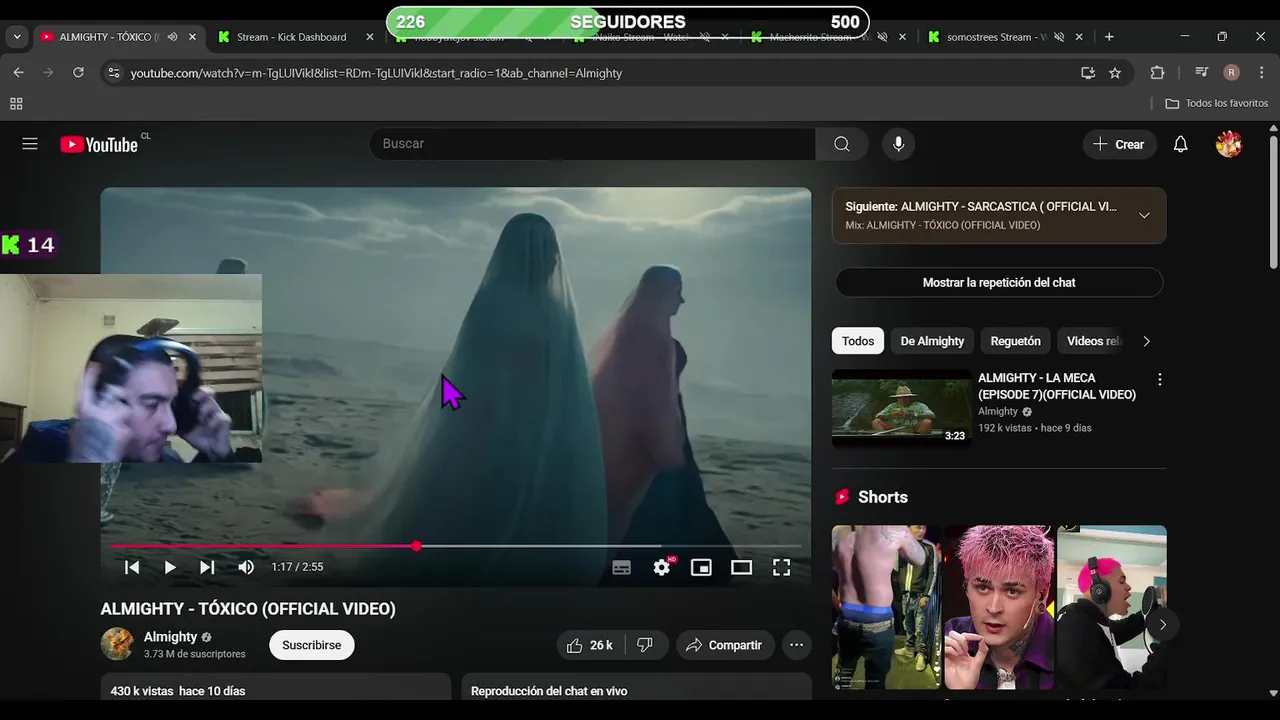Open more actions three-dot menu
Viewport: 1280px width, 720px height.
click(x=796, y=645)
